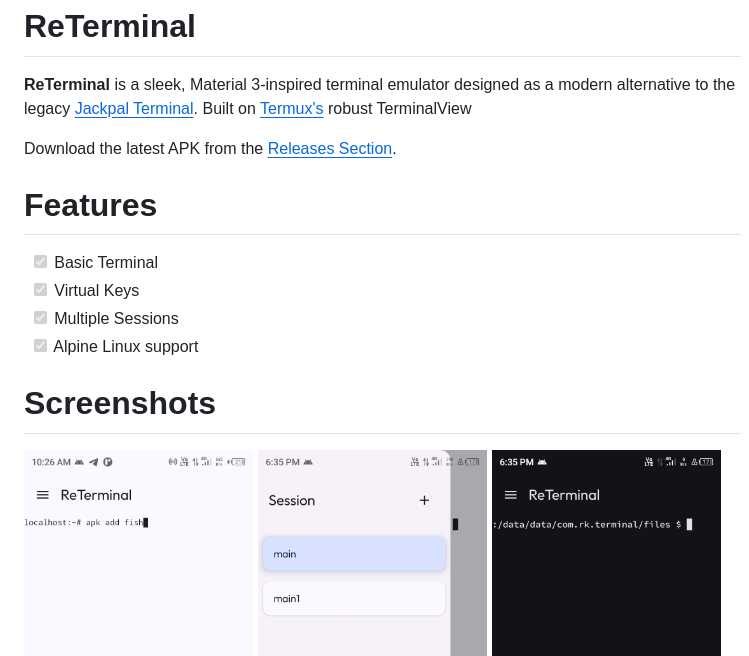Follow the Releases Section link

330,149
